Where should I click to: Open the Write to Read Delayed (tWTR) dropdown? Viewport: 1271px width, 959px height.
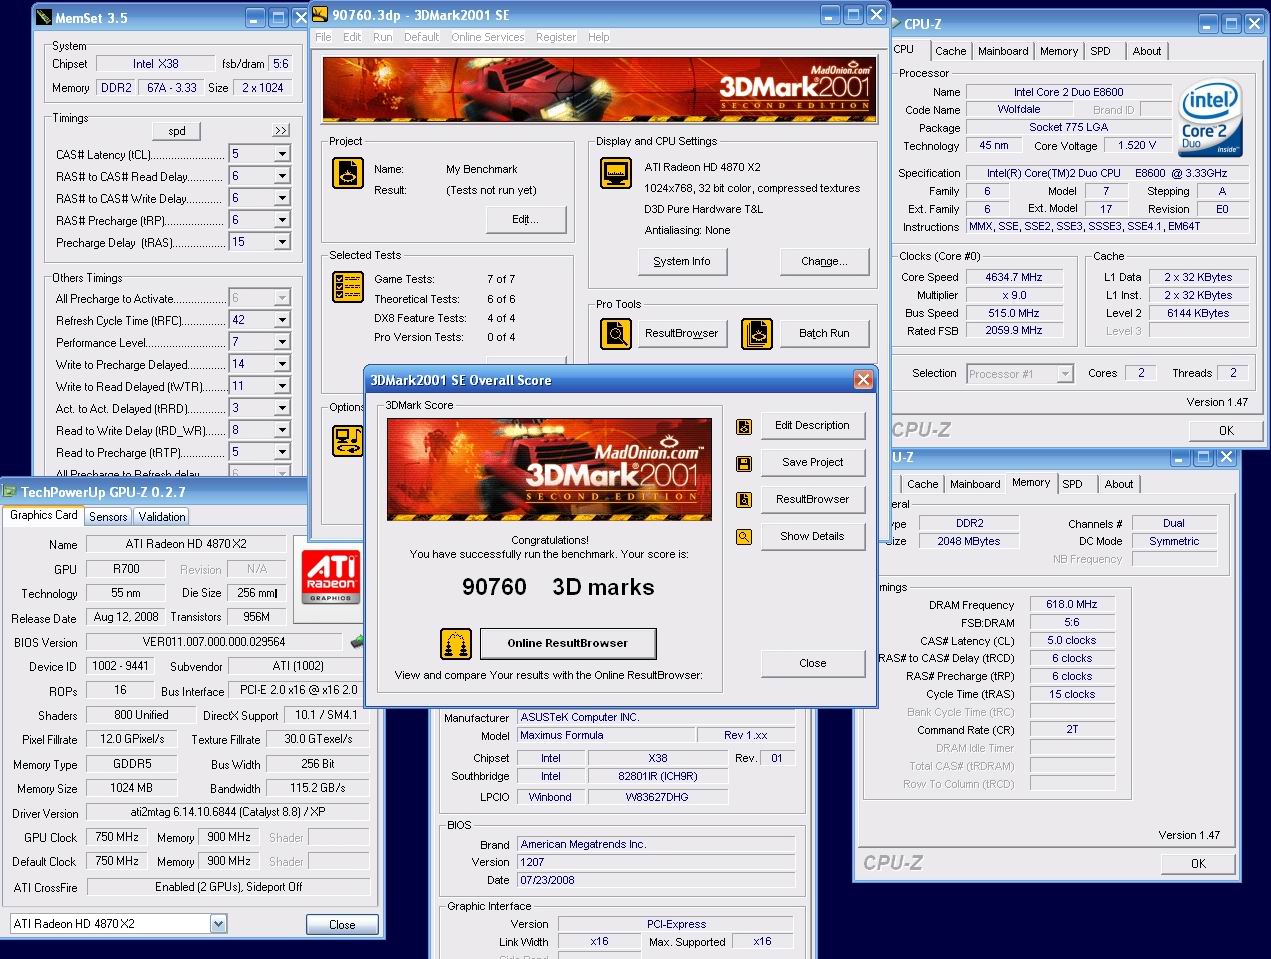[282, 386]
